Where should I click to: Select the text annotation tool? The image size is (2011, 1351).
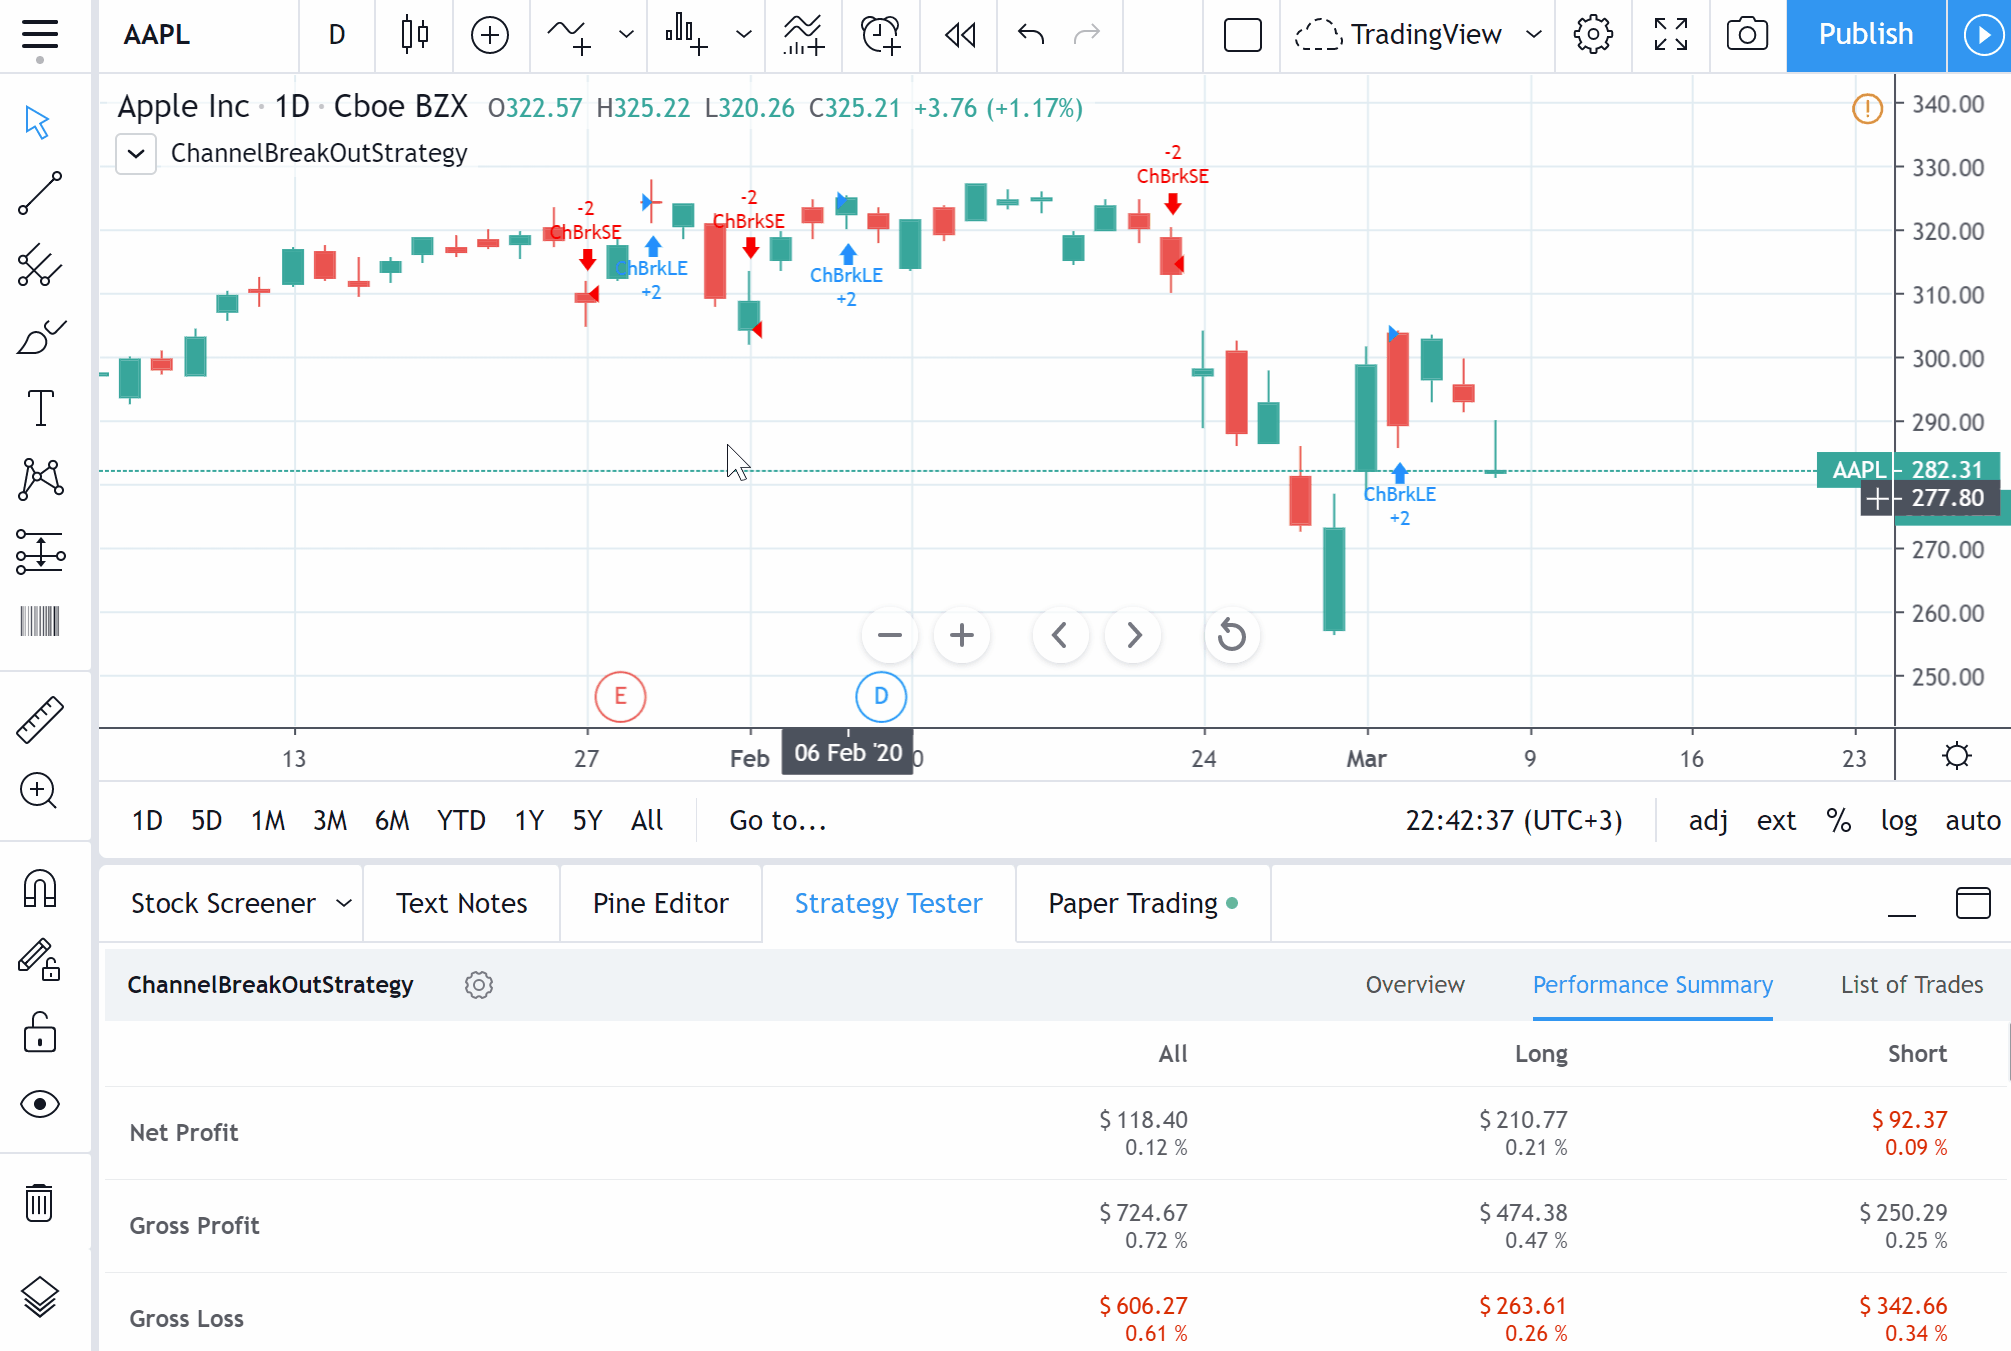[x=41, y=407]
